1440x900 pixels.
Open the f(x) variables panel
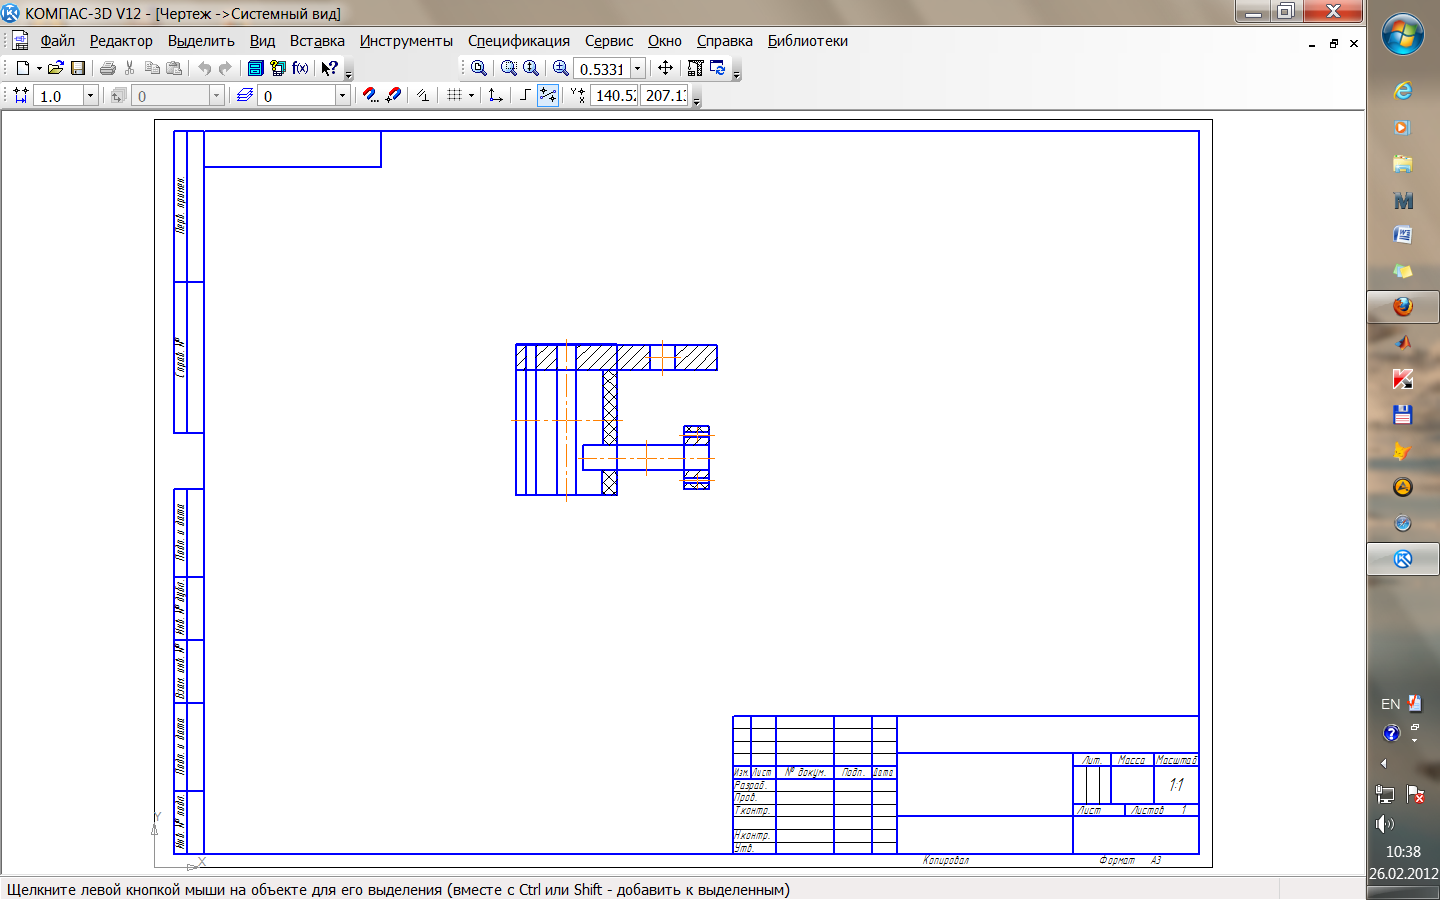click(300, 68)
